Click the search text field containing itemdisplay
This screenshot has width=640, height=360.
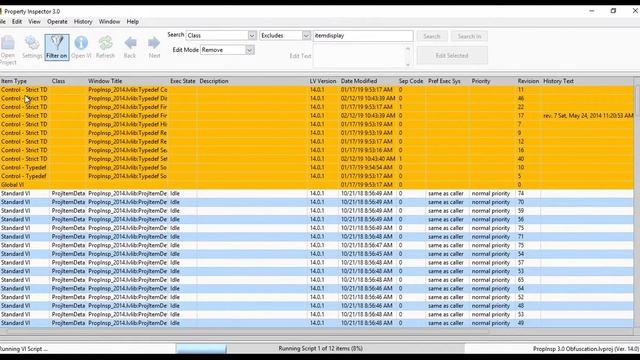pyautogui.click(x=363, y=36)
